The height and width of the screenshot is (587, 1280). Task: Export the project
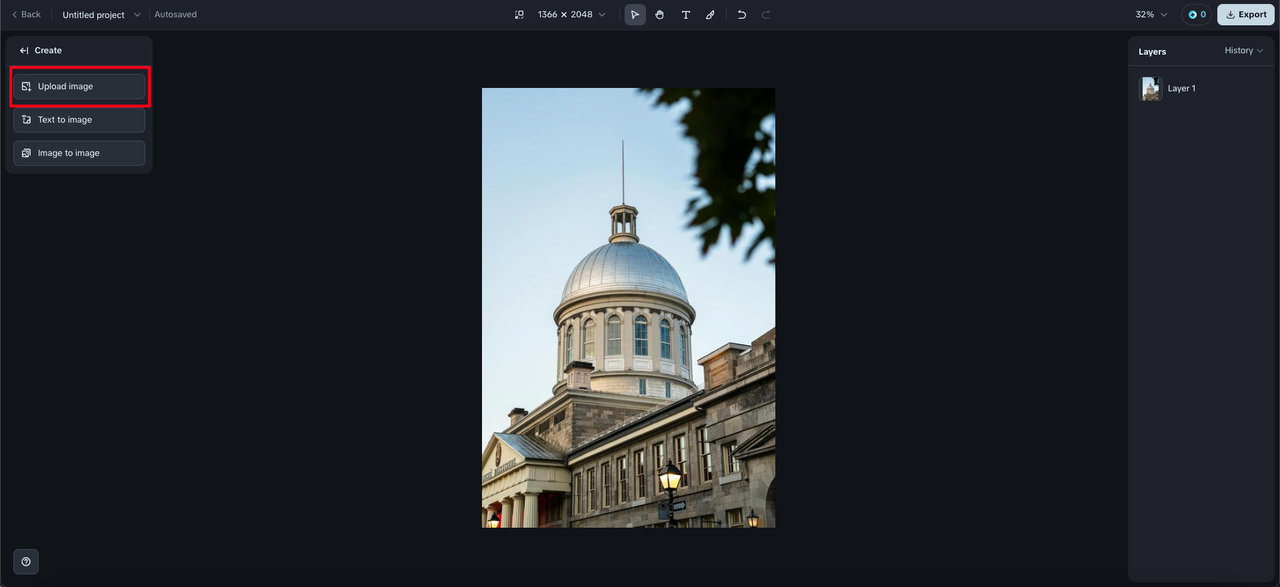pyautogui.click(x=1245, y=15)
